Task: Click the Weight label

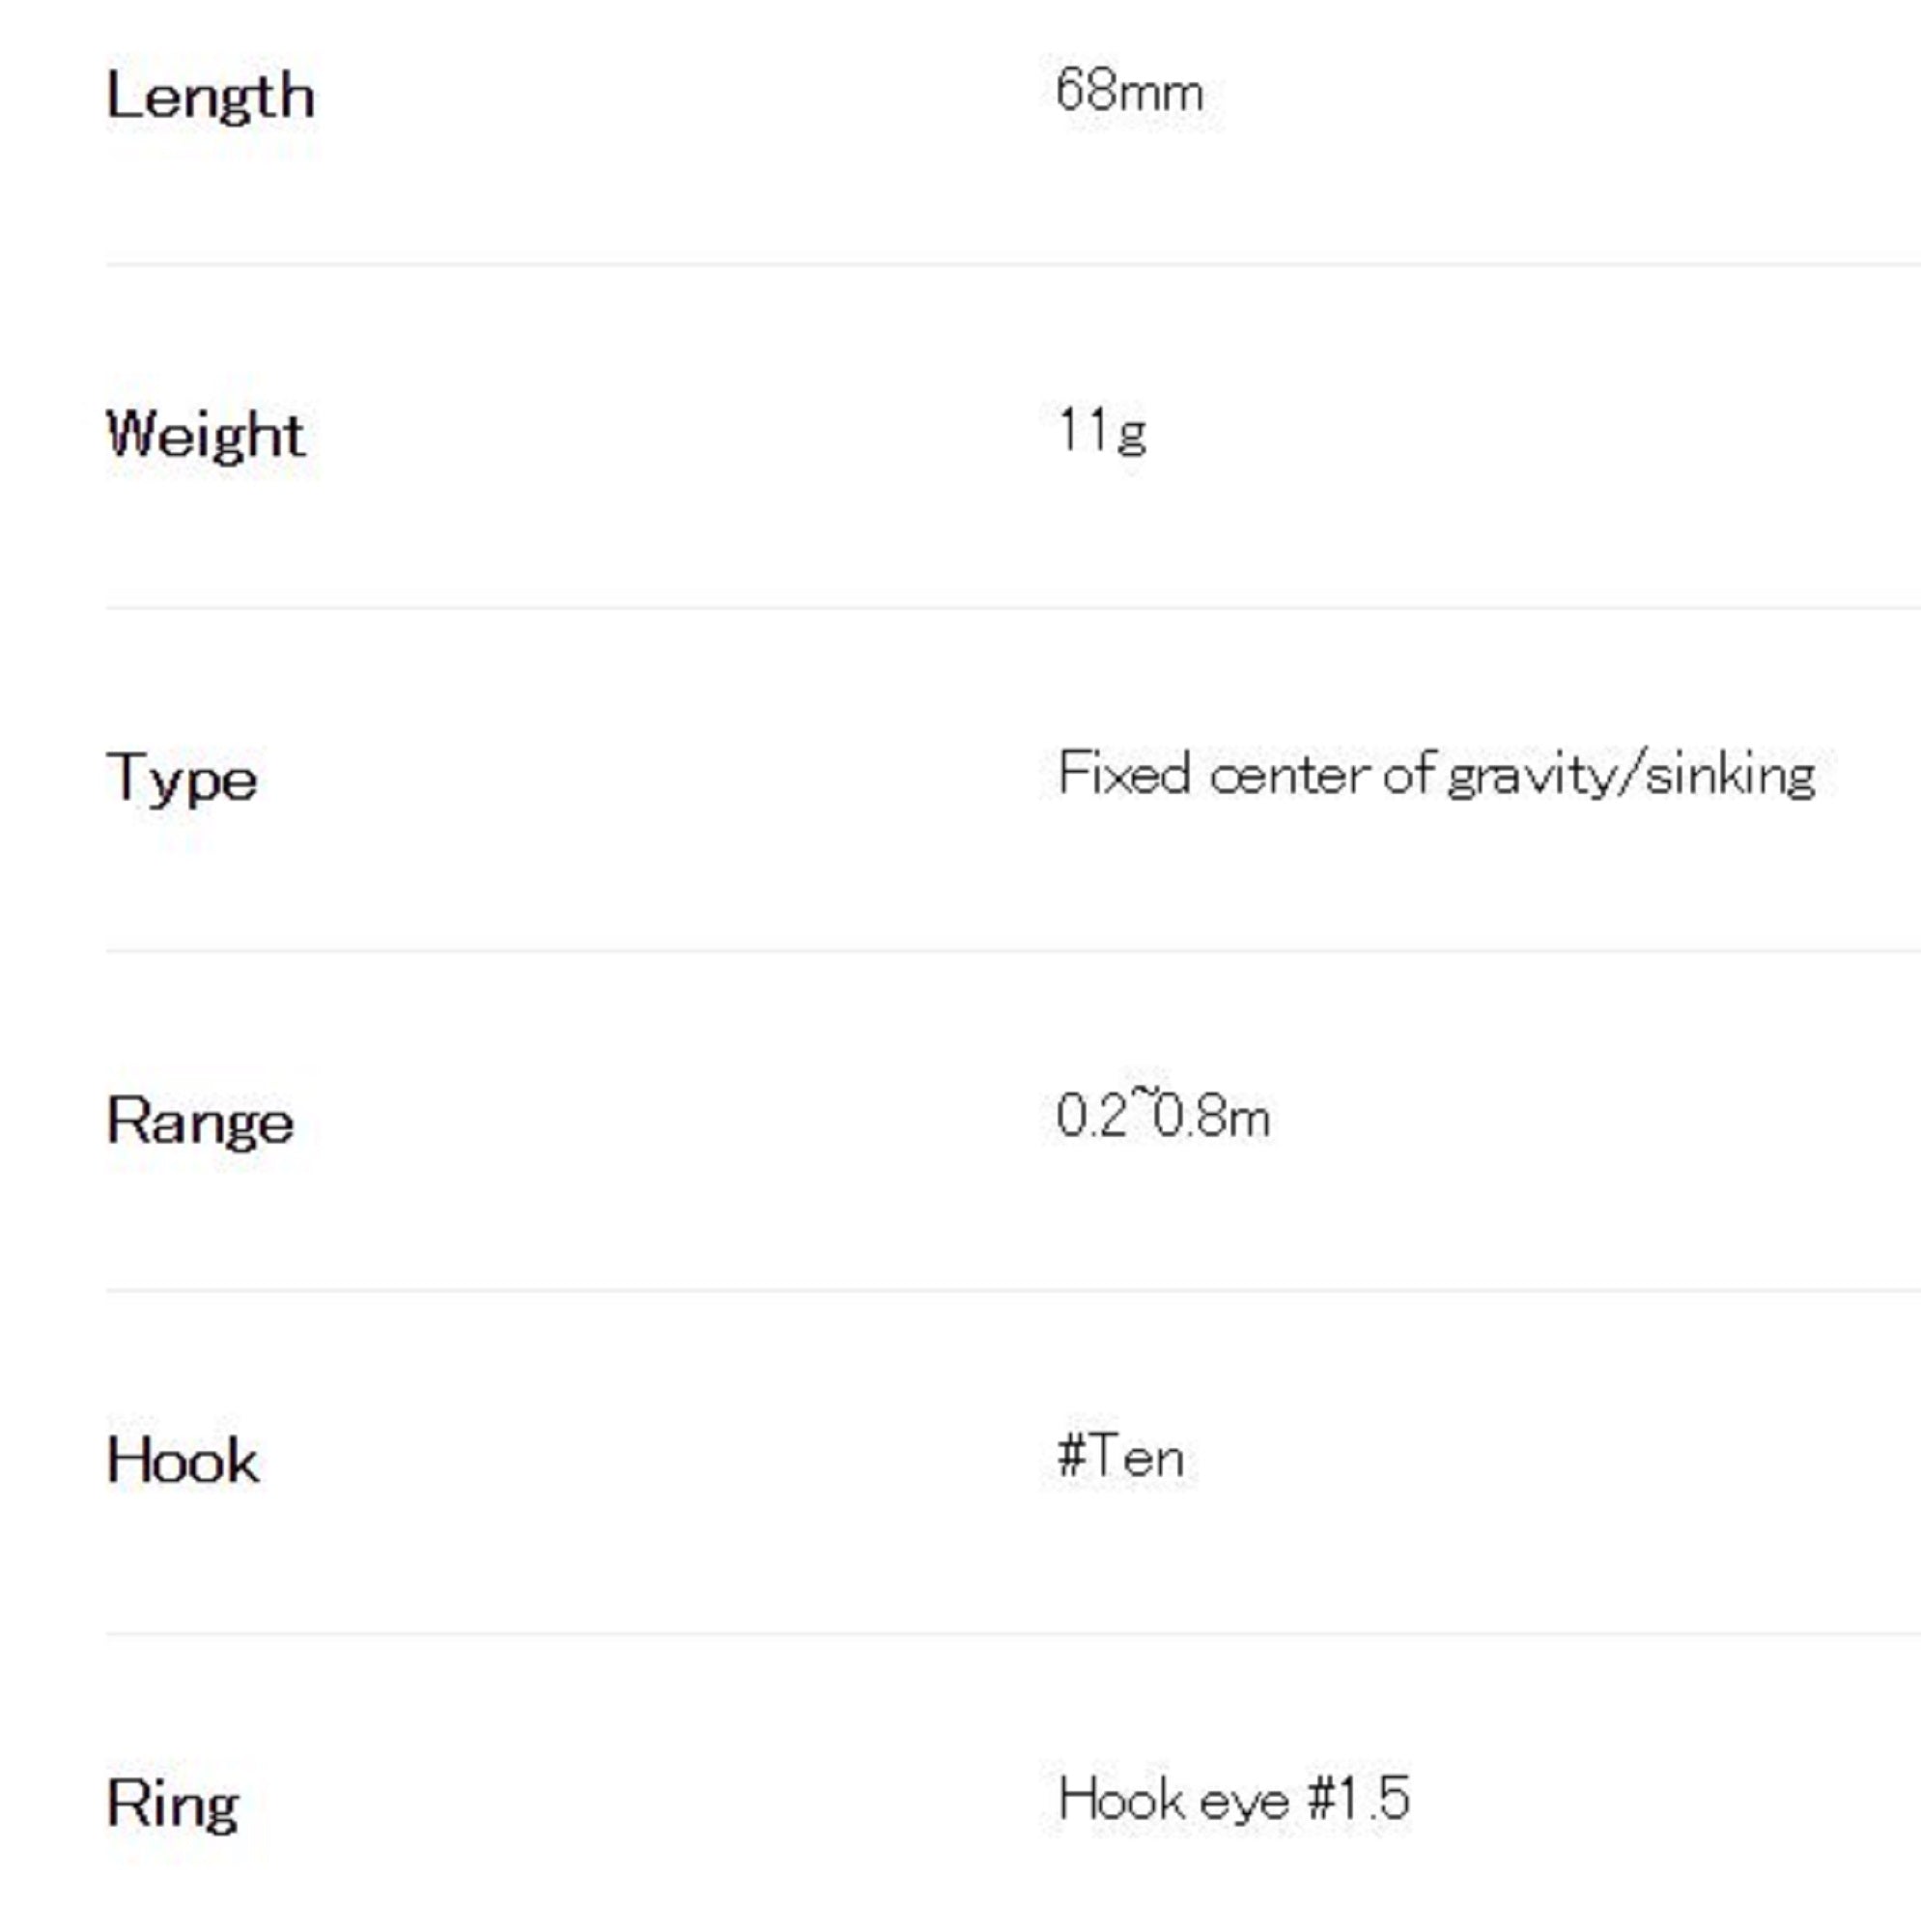Action: (205, 435)
